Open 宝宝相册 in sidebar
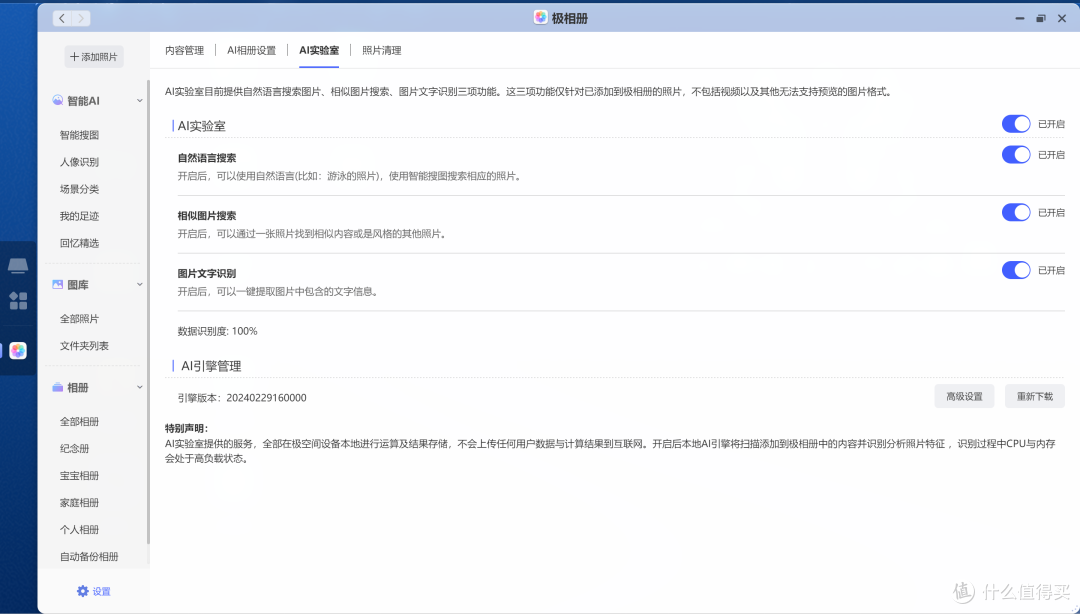 tap(79, 475)
